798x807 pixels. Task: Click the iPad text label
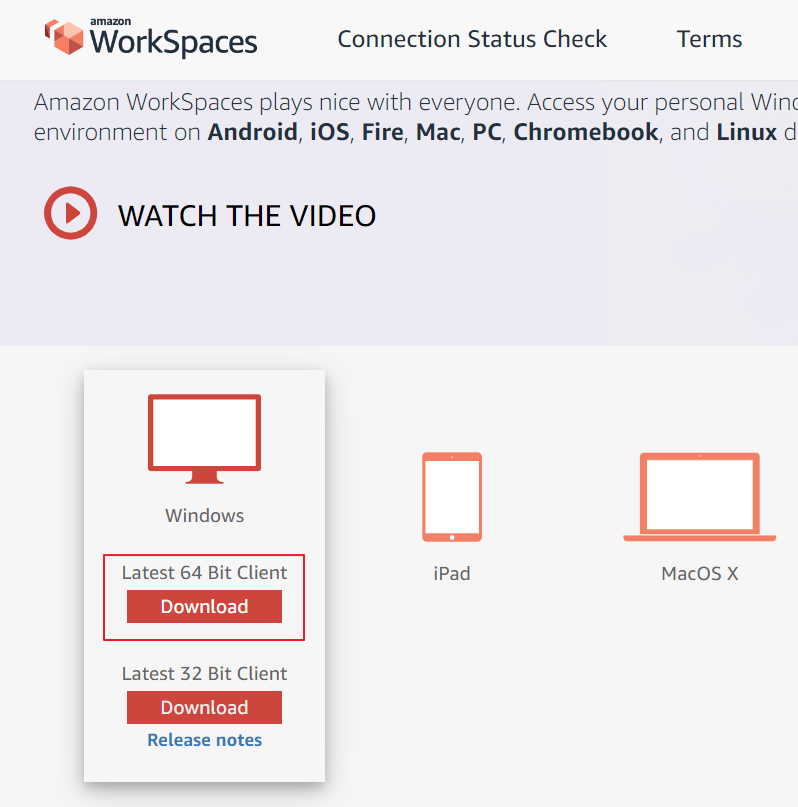click(x=452, y=573)
